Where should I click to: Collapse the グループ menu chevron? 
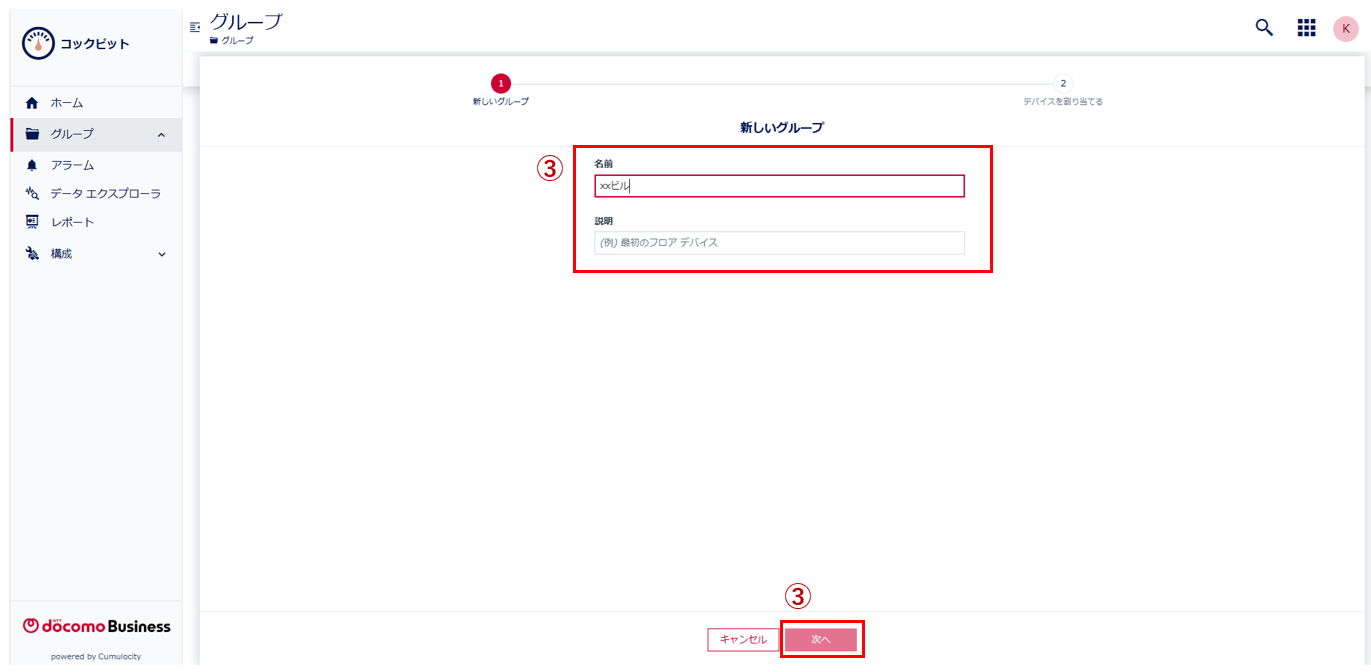(162, 135)
